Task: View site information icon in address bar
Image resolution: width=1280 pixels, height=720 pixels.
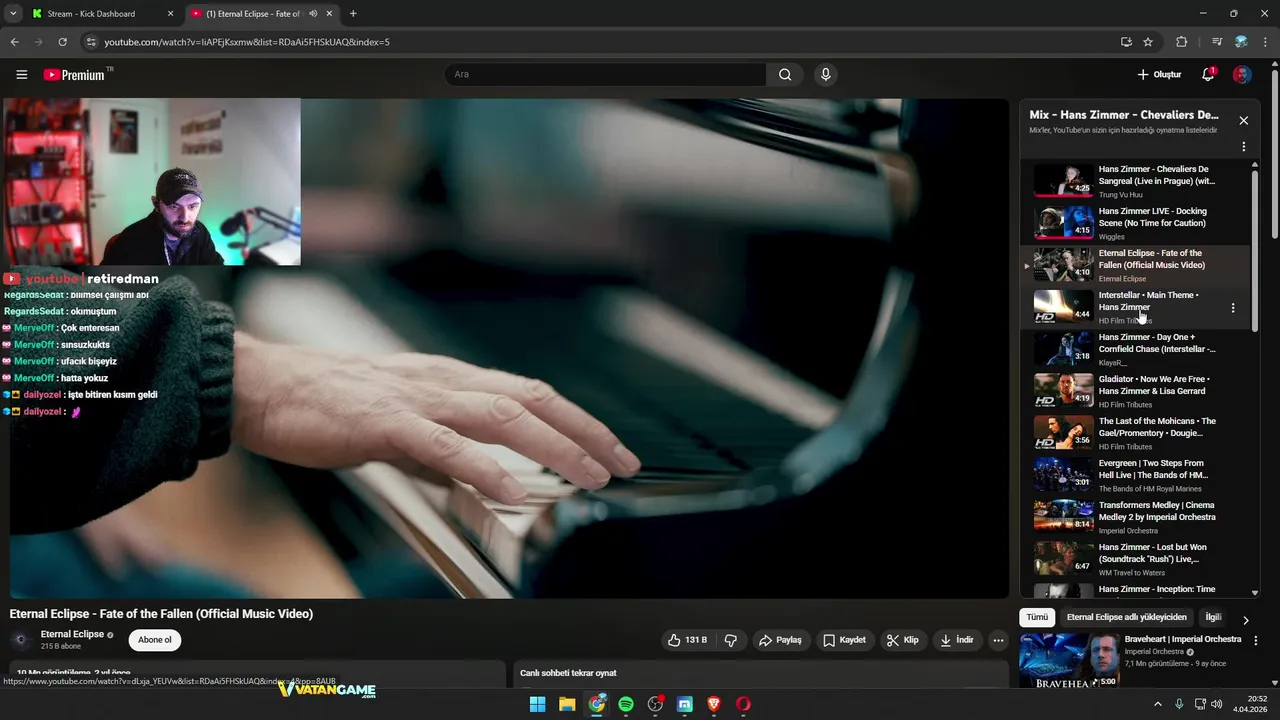Action: [x=91, y=42]
